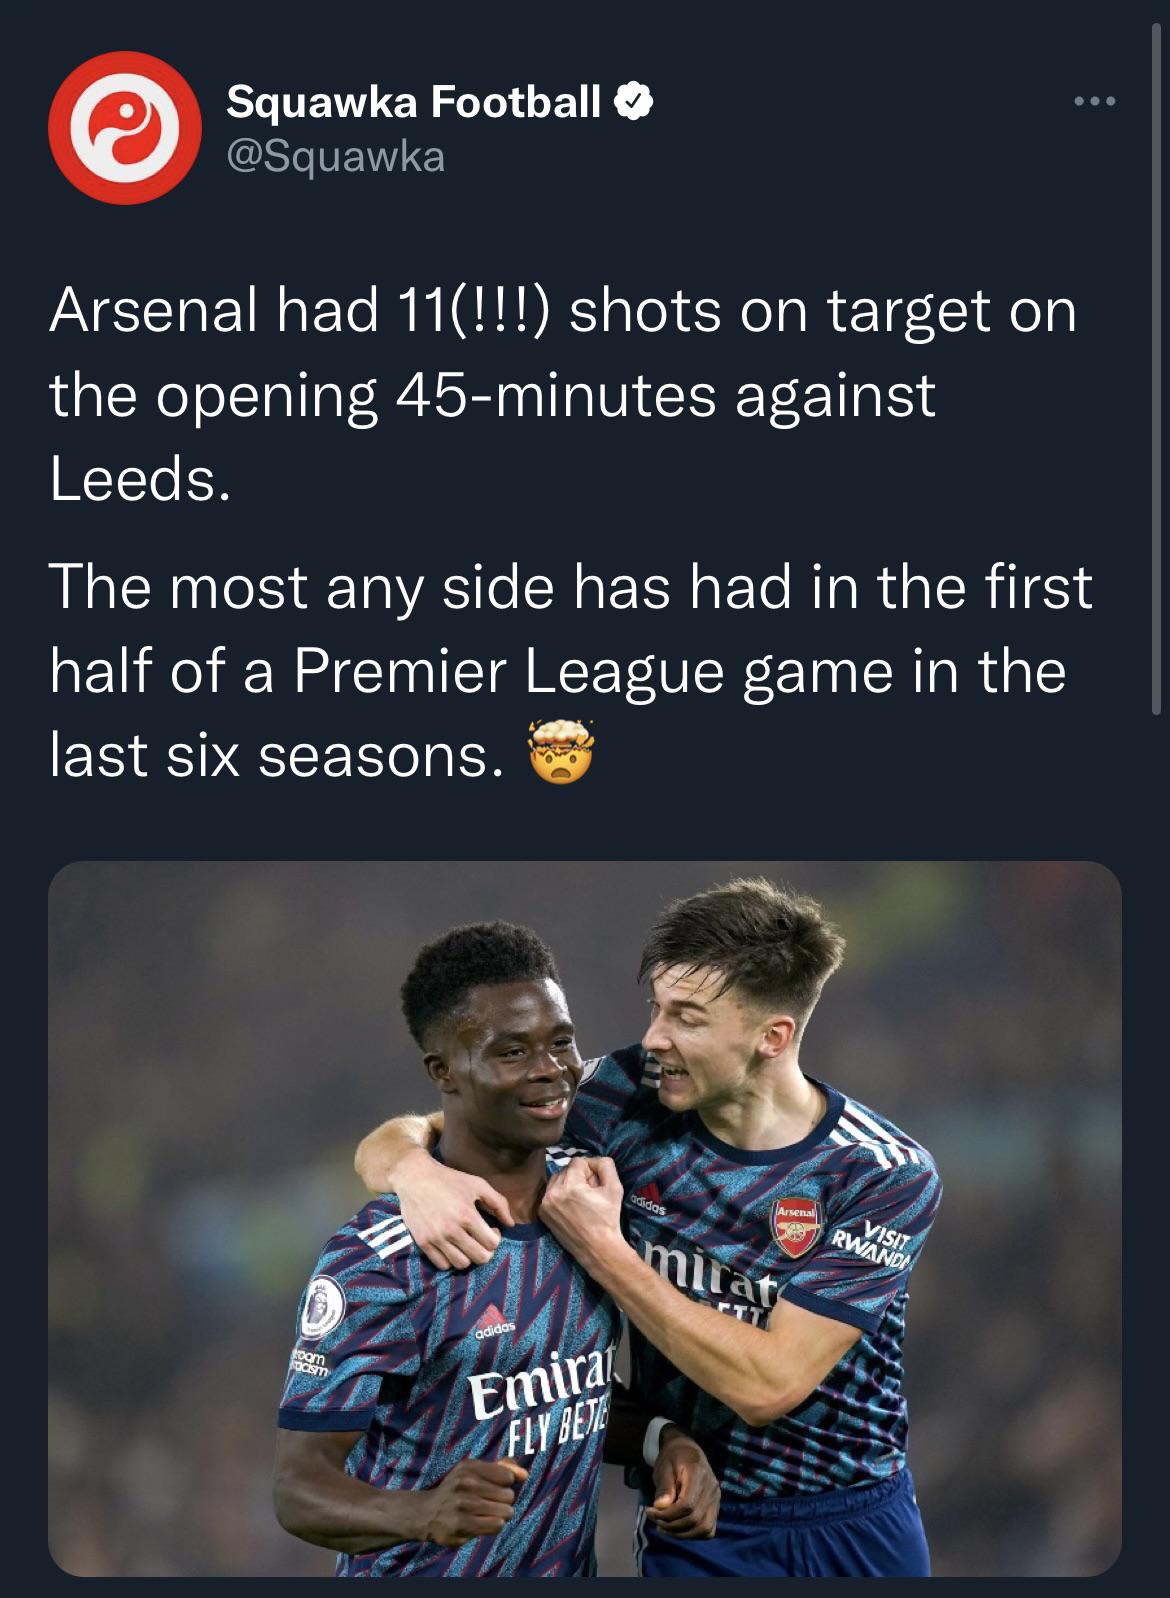
Task: Click the Squawka Football display name
Action: click(410, 100)
